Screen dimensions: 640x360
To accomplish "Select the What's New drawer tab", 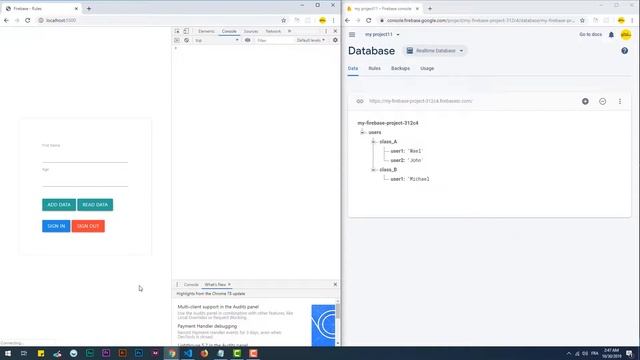I will pos(215,284).
